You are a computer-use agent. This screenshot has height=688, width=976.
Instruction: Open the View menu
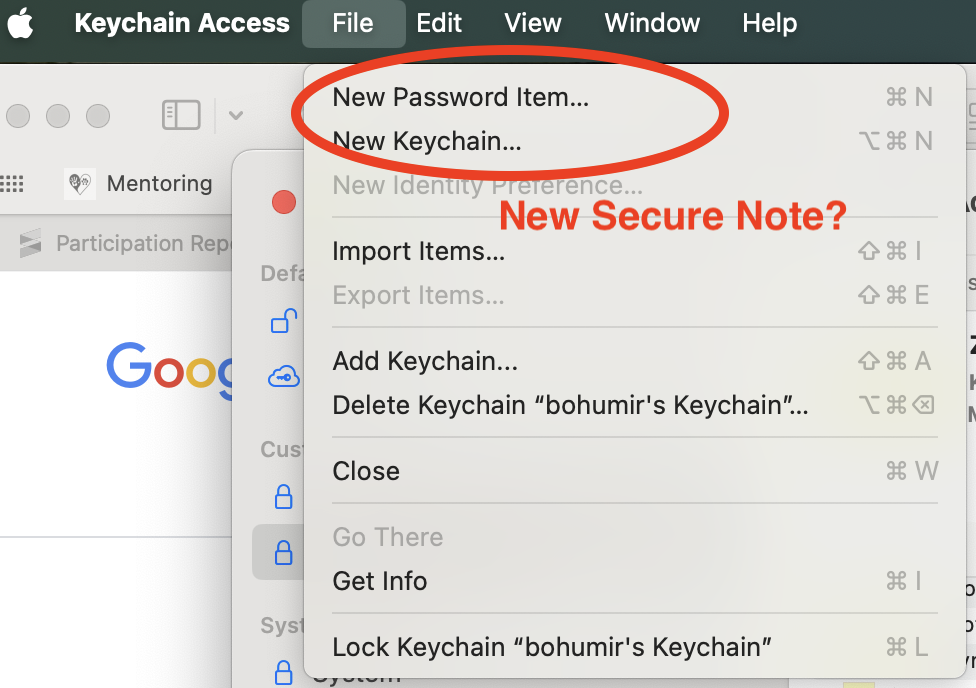532,23
